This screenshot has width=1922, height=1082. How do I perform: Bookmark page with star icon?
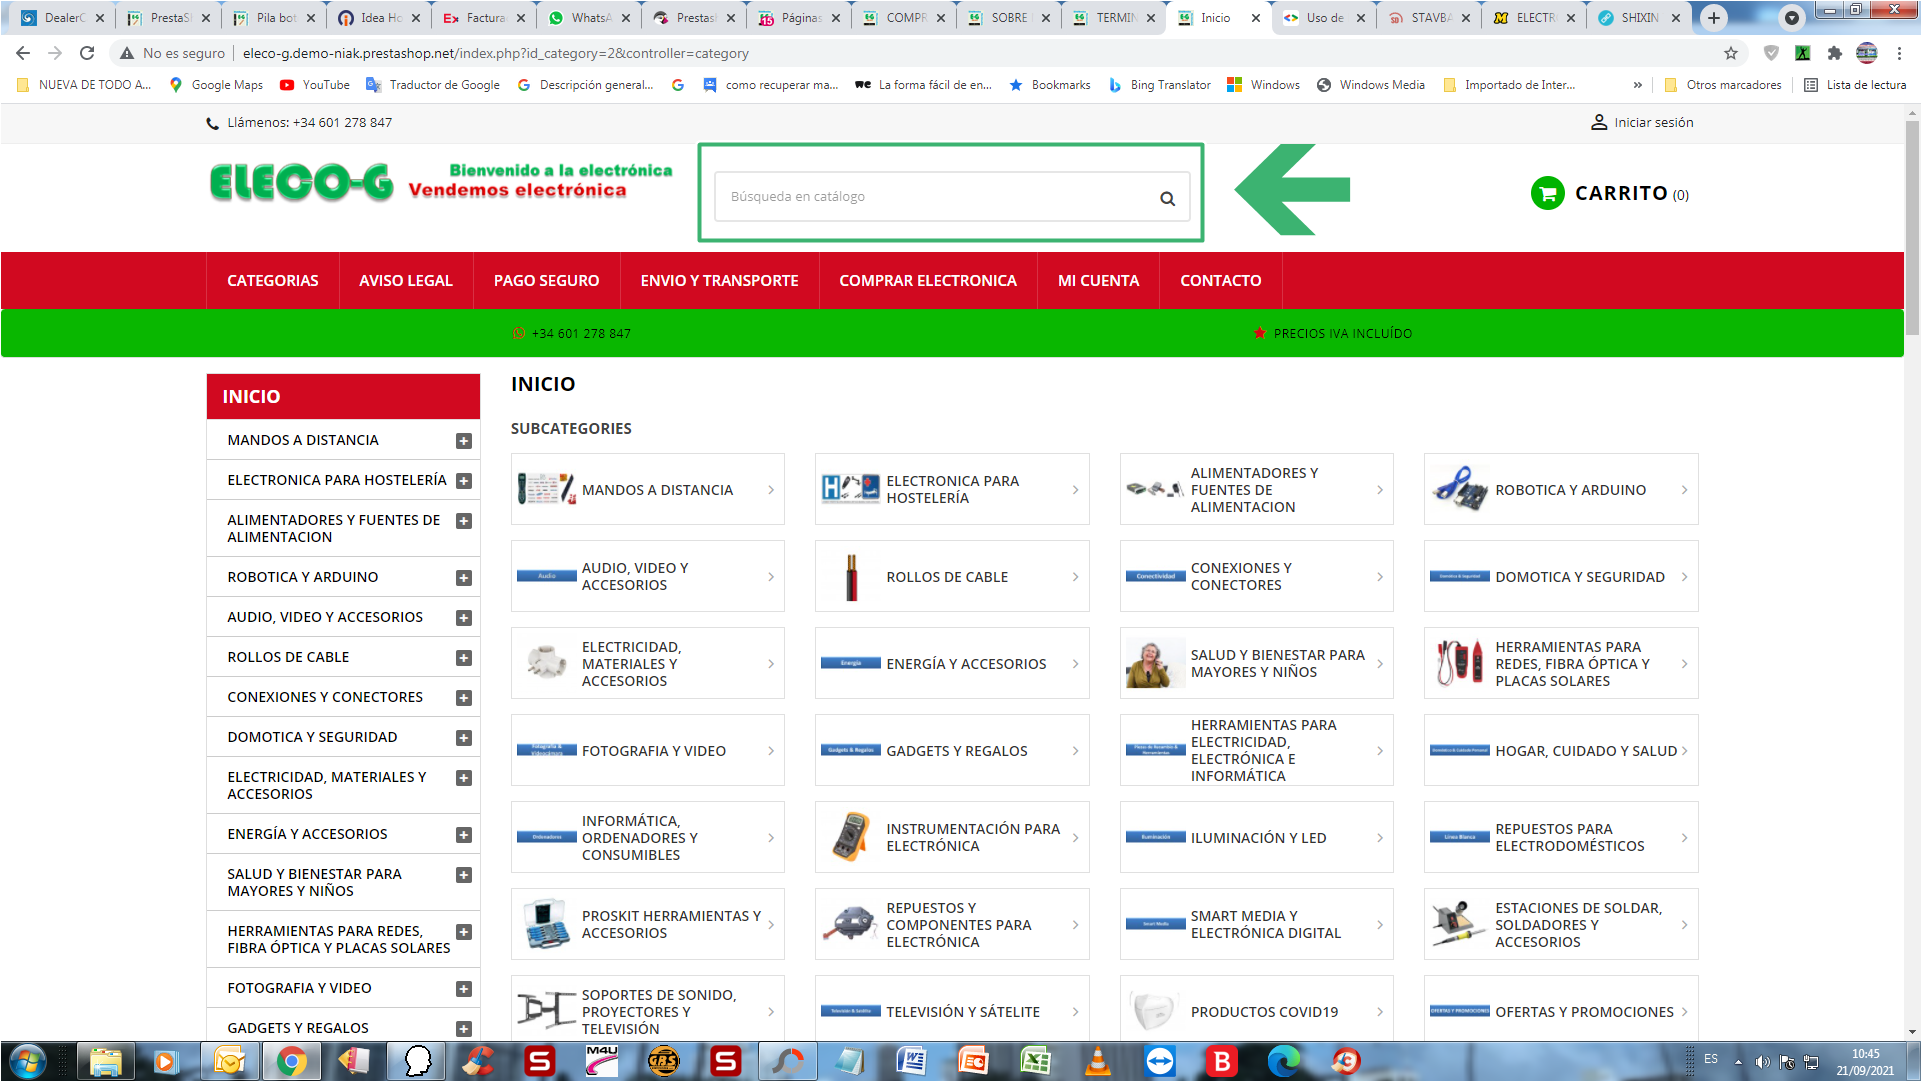pos(1731,53)
